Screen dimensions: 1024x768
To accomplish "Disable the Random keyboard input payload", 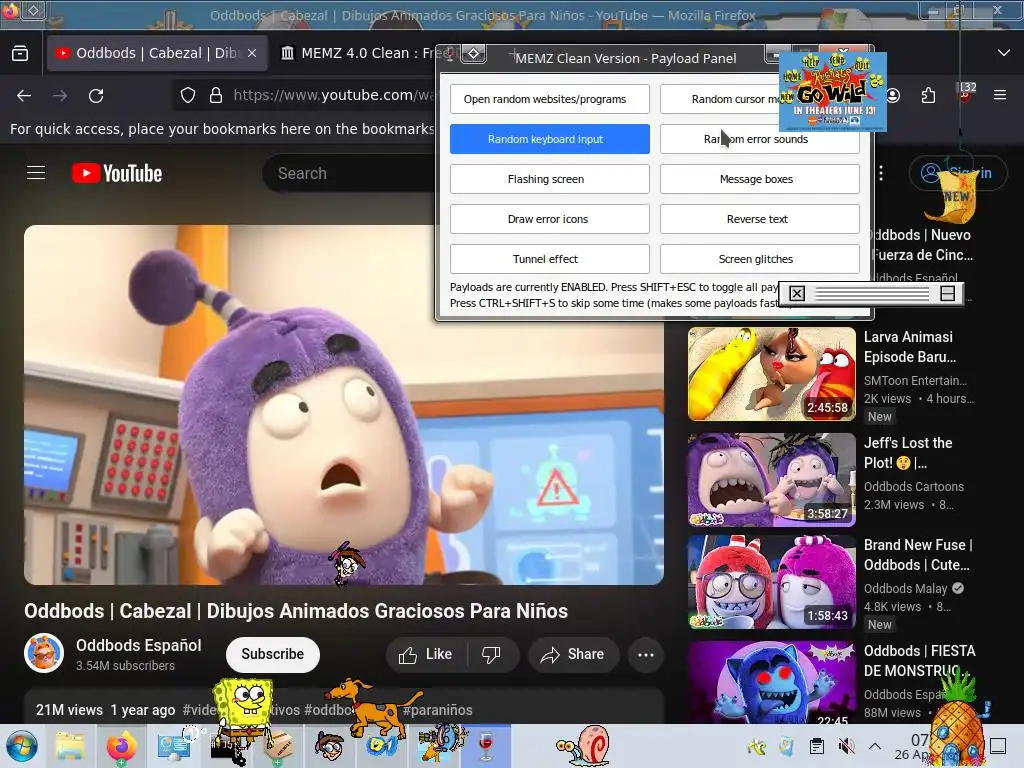I will 549,139.
